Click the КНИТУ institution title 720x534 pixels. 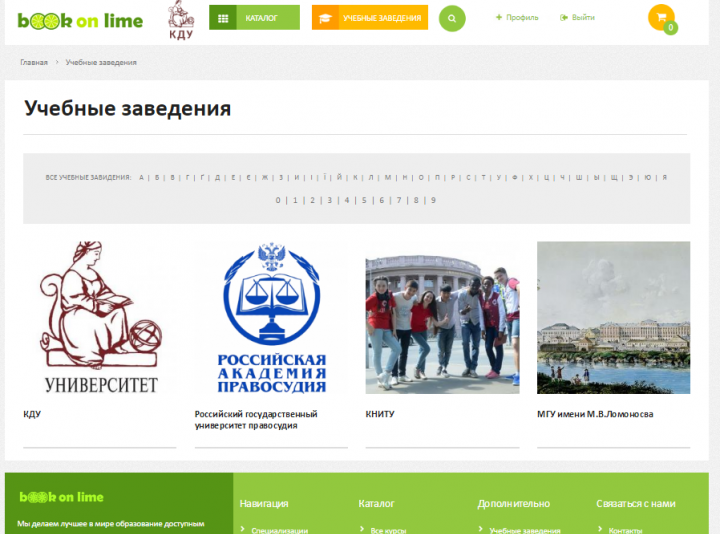point(380,414)
